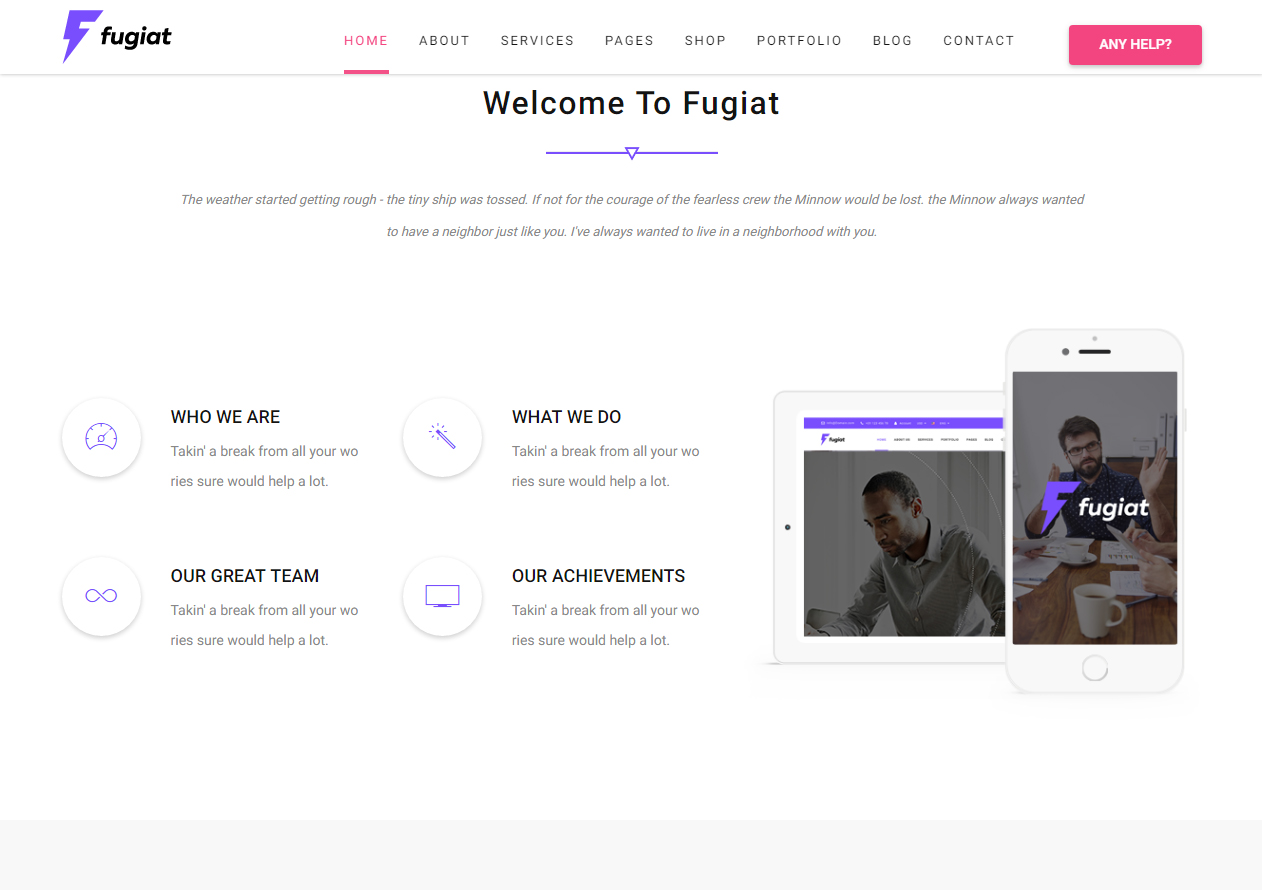
Task: Go to the Portfolio section
Action: pyautogui.click(x=799, y=41)
